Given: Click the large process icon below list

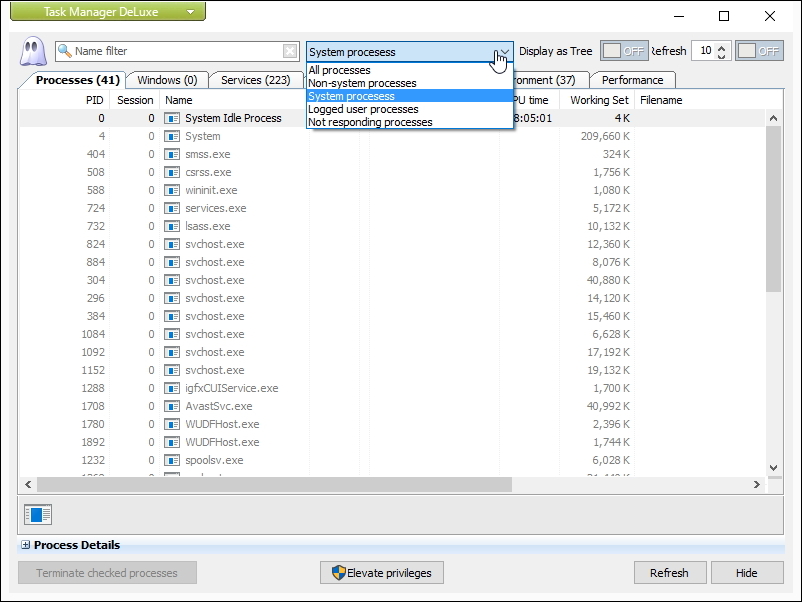Looking at the screenshot, I should coord(38,515).
